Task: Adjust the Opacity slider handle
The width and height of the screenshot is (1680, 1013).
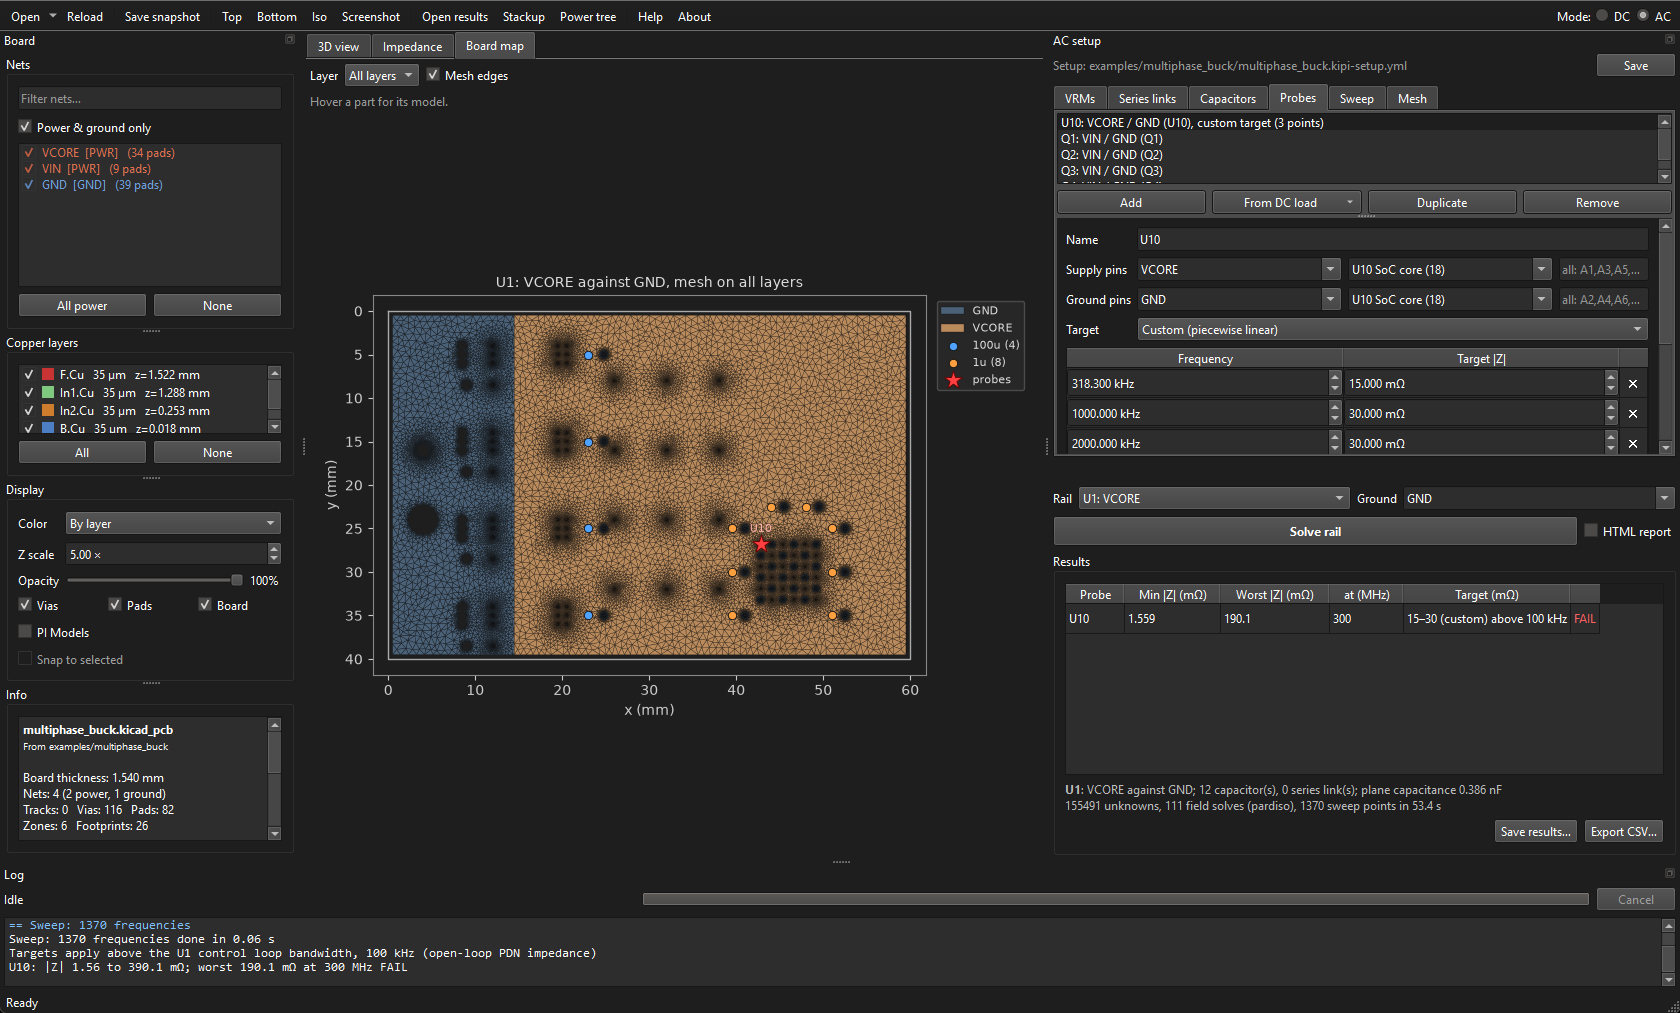Action: point(236,580)
